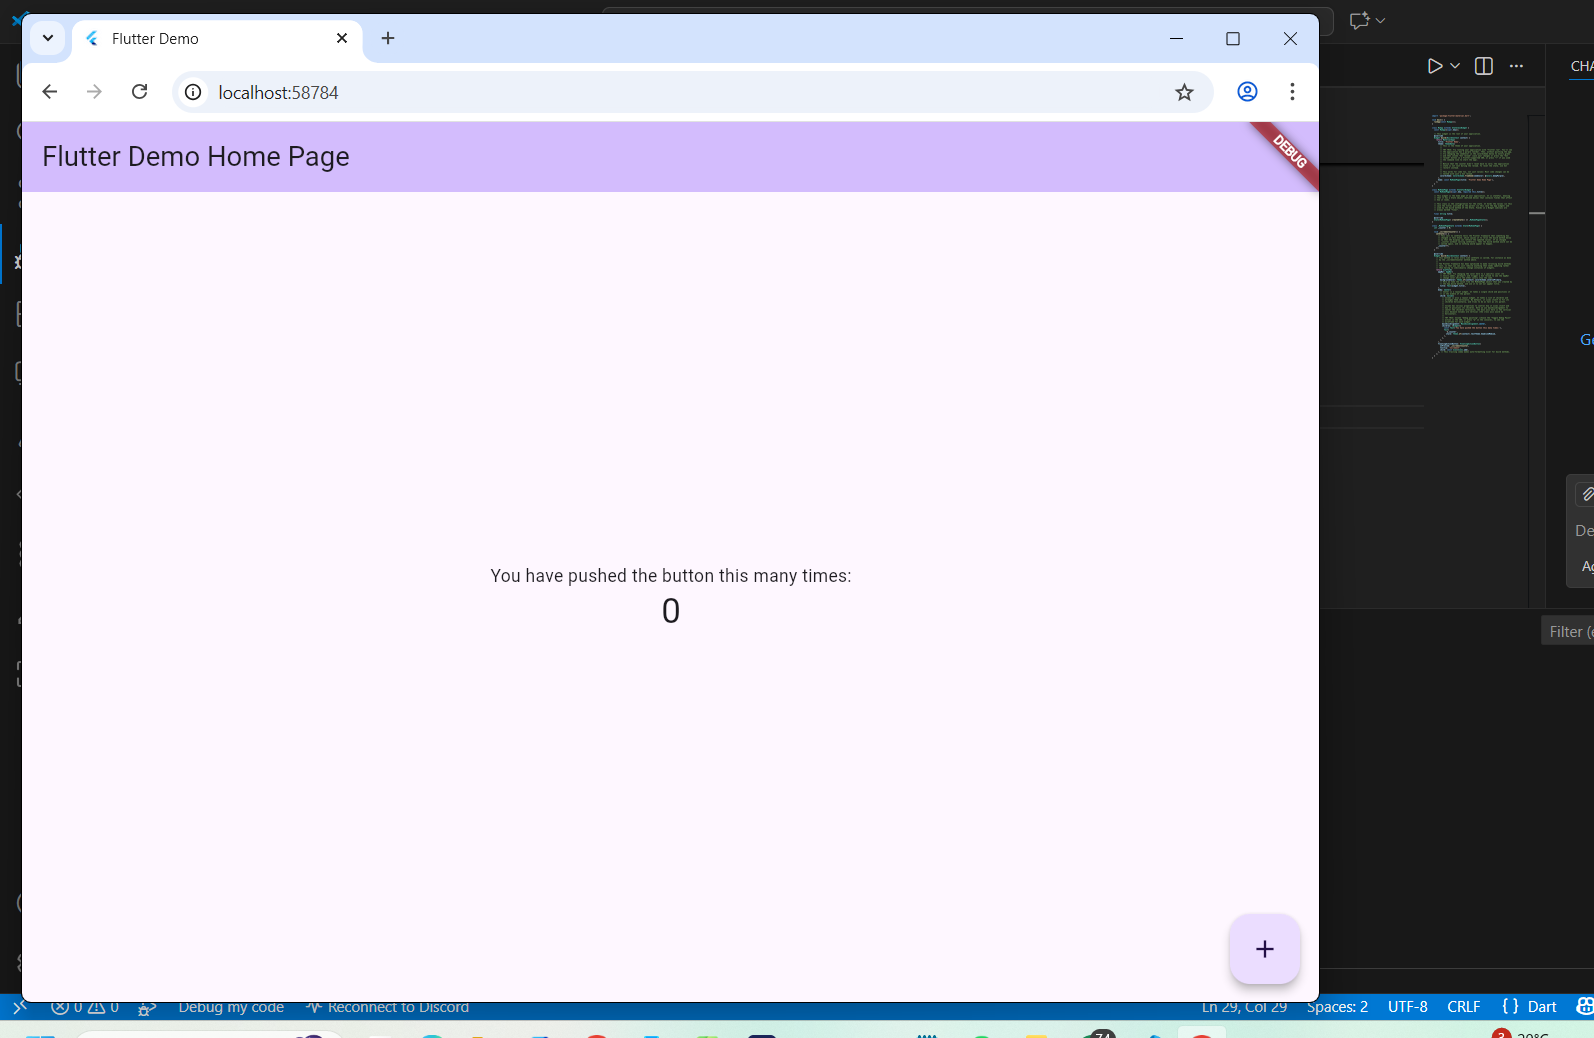Split the VS Code editor
The image size is (1594, 1038).
[1484, 66]
